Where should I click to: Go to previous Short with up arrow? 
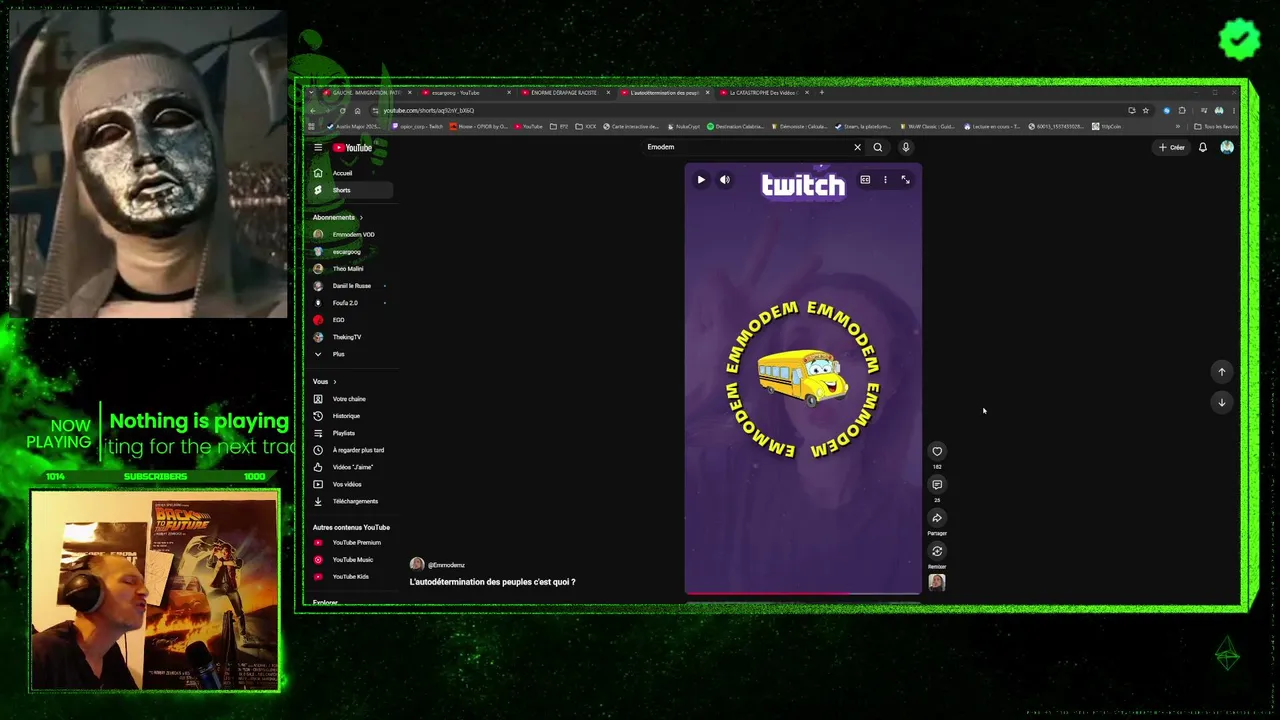tap(1221, 372)
